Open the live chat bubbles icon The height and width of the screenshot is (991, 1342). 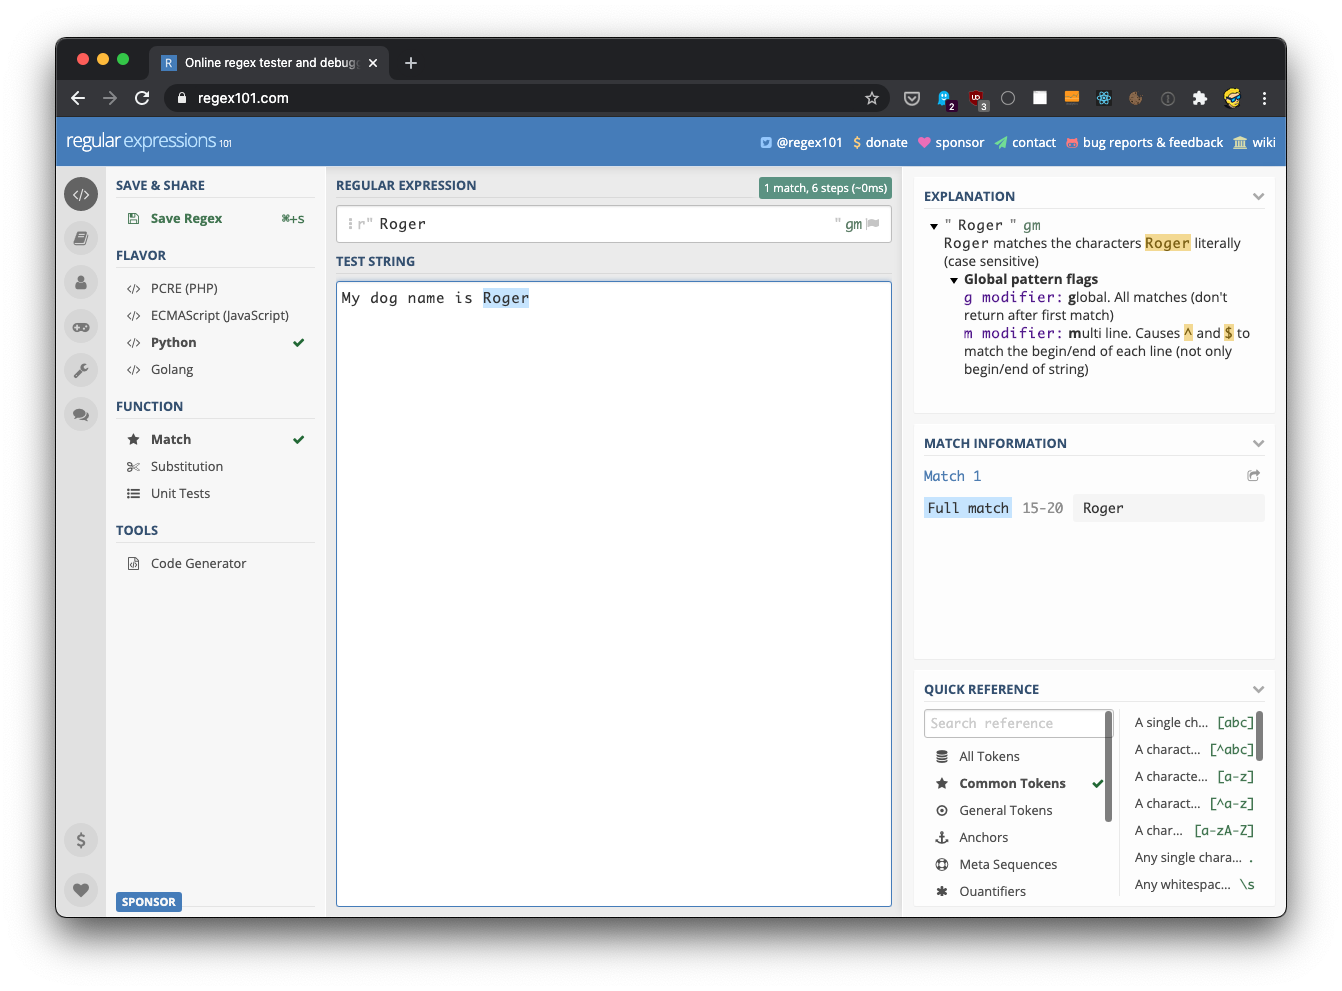81,414
